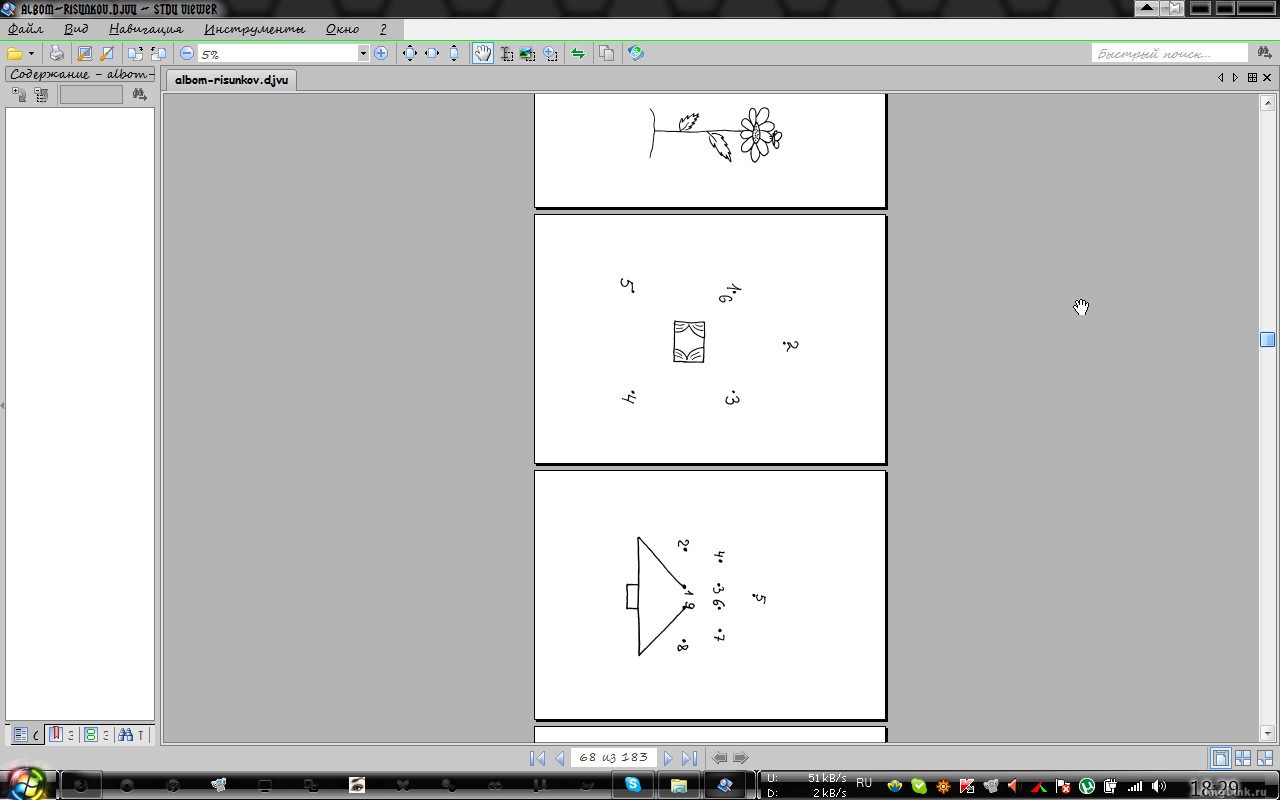Viewport: 1280px width, 800px height.
Task: Select the text selection tool
Action: 506,54
